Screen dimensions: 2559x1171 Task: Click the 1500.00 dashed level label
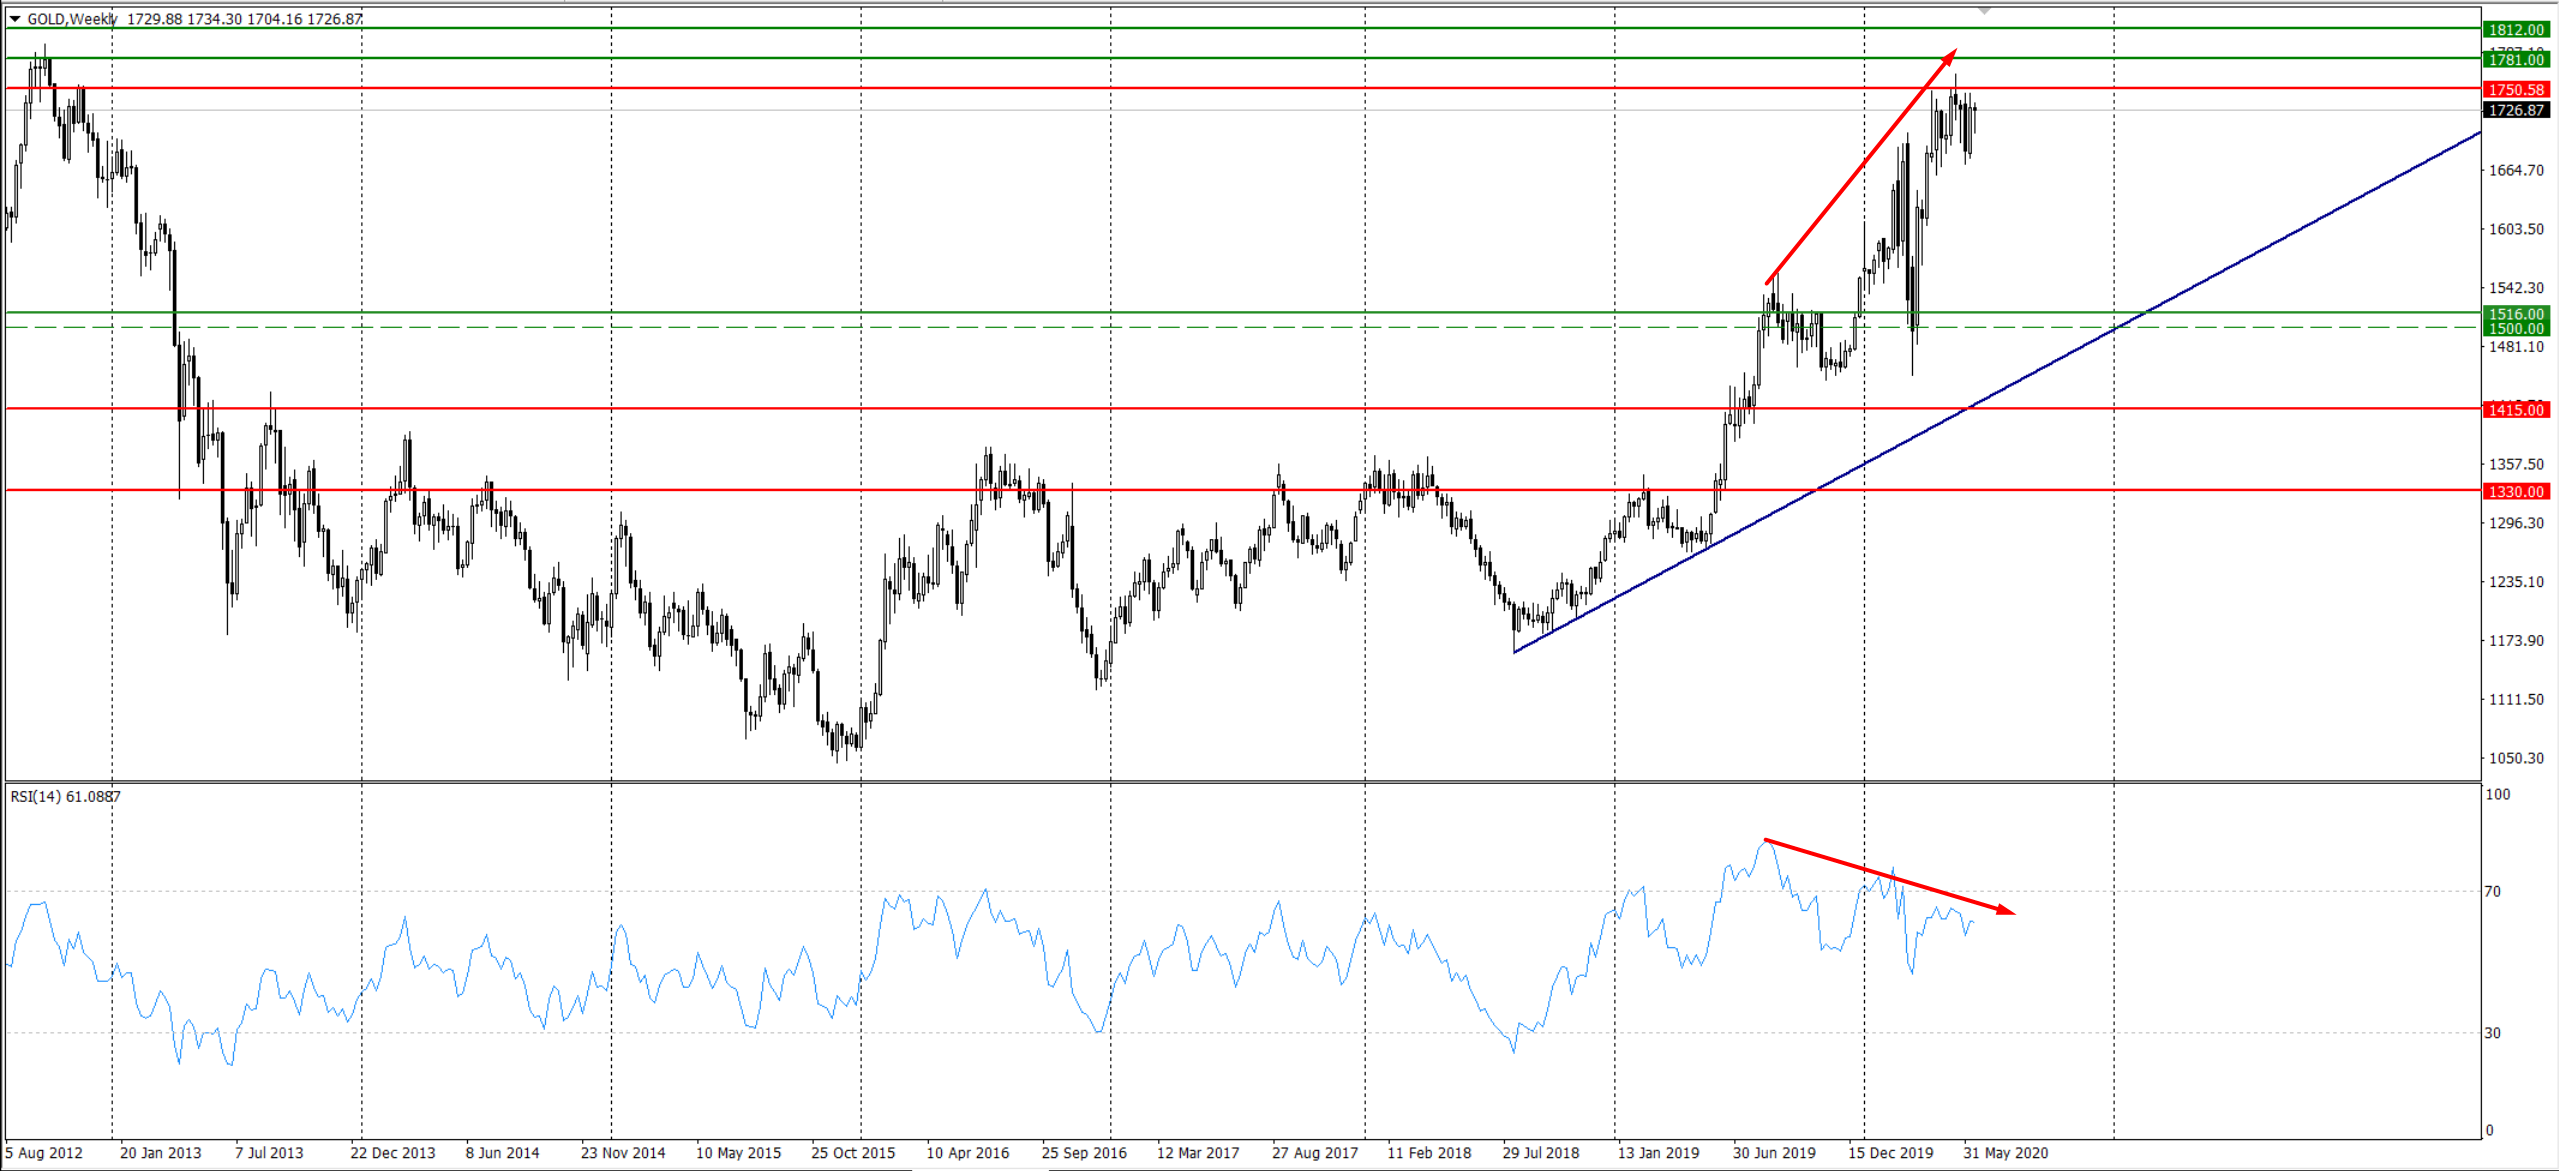[x=2516, y=329]
